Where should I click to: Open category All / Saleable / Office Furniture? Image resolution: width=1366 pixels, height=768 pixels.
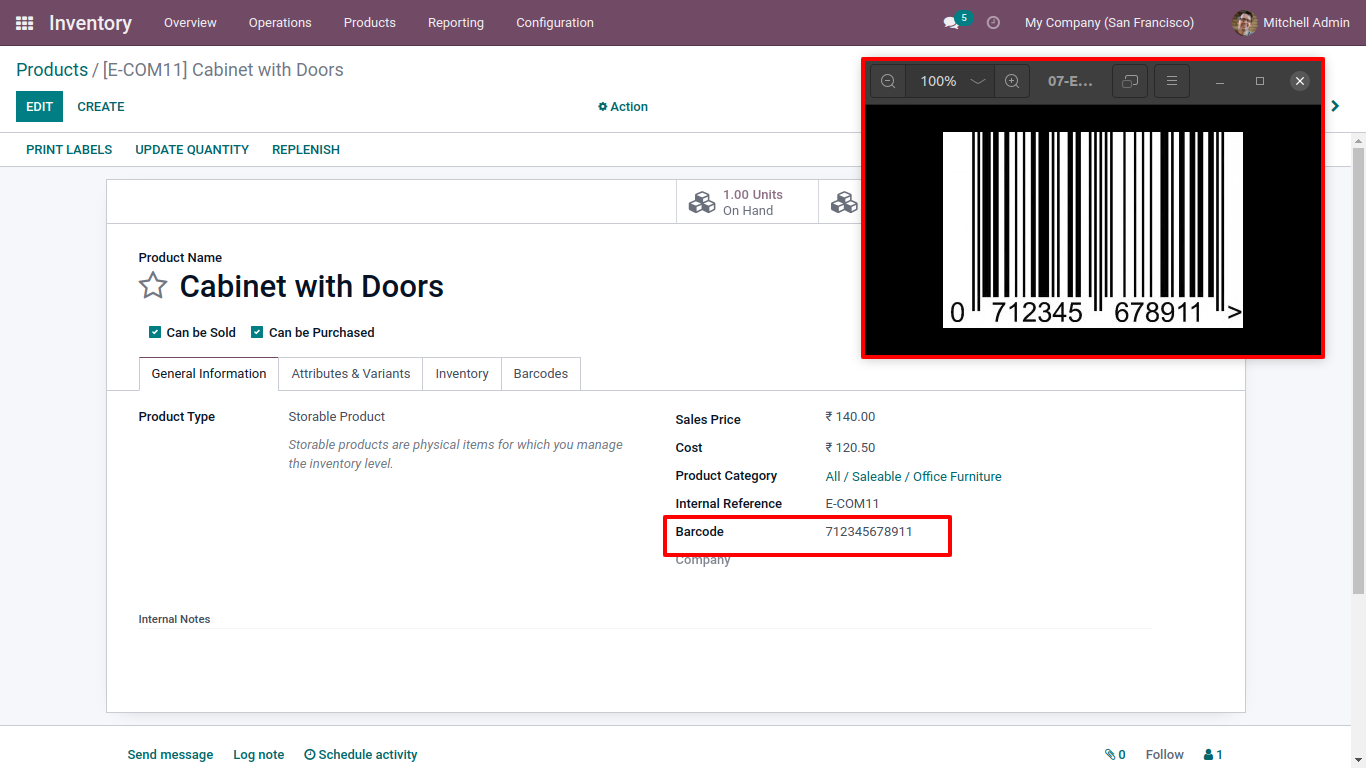point(913,477)
